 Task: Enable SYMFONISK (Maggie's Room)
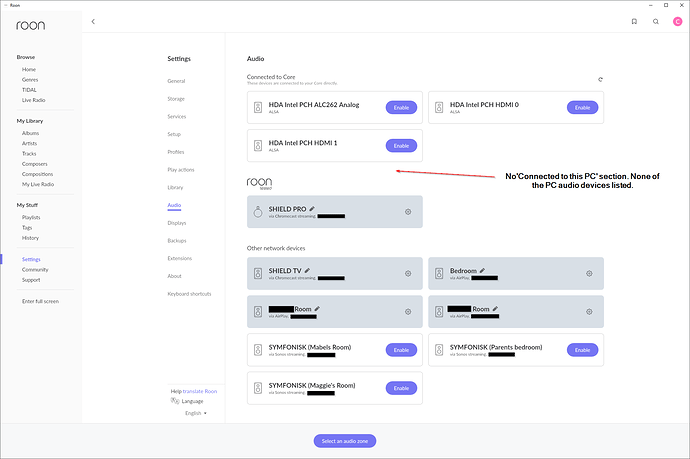pyautogui.click(x=401, y=388)
